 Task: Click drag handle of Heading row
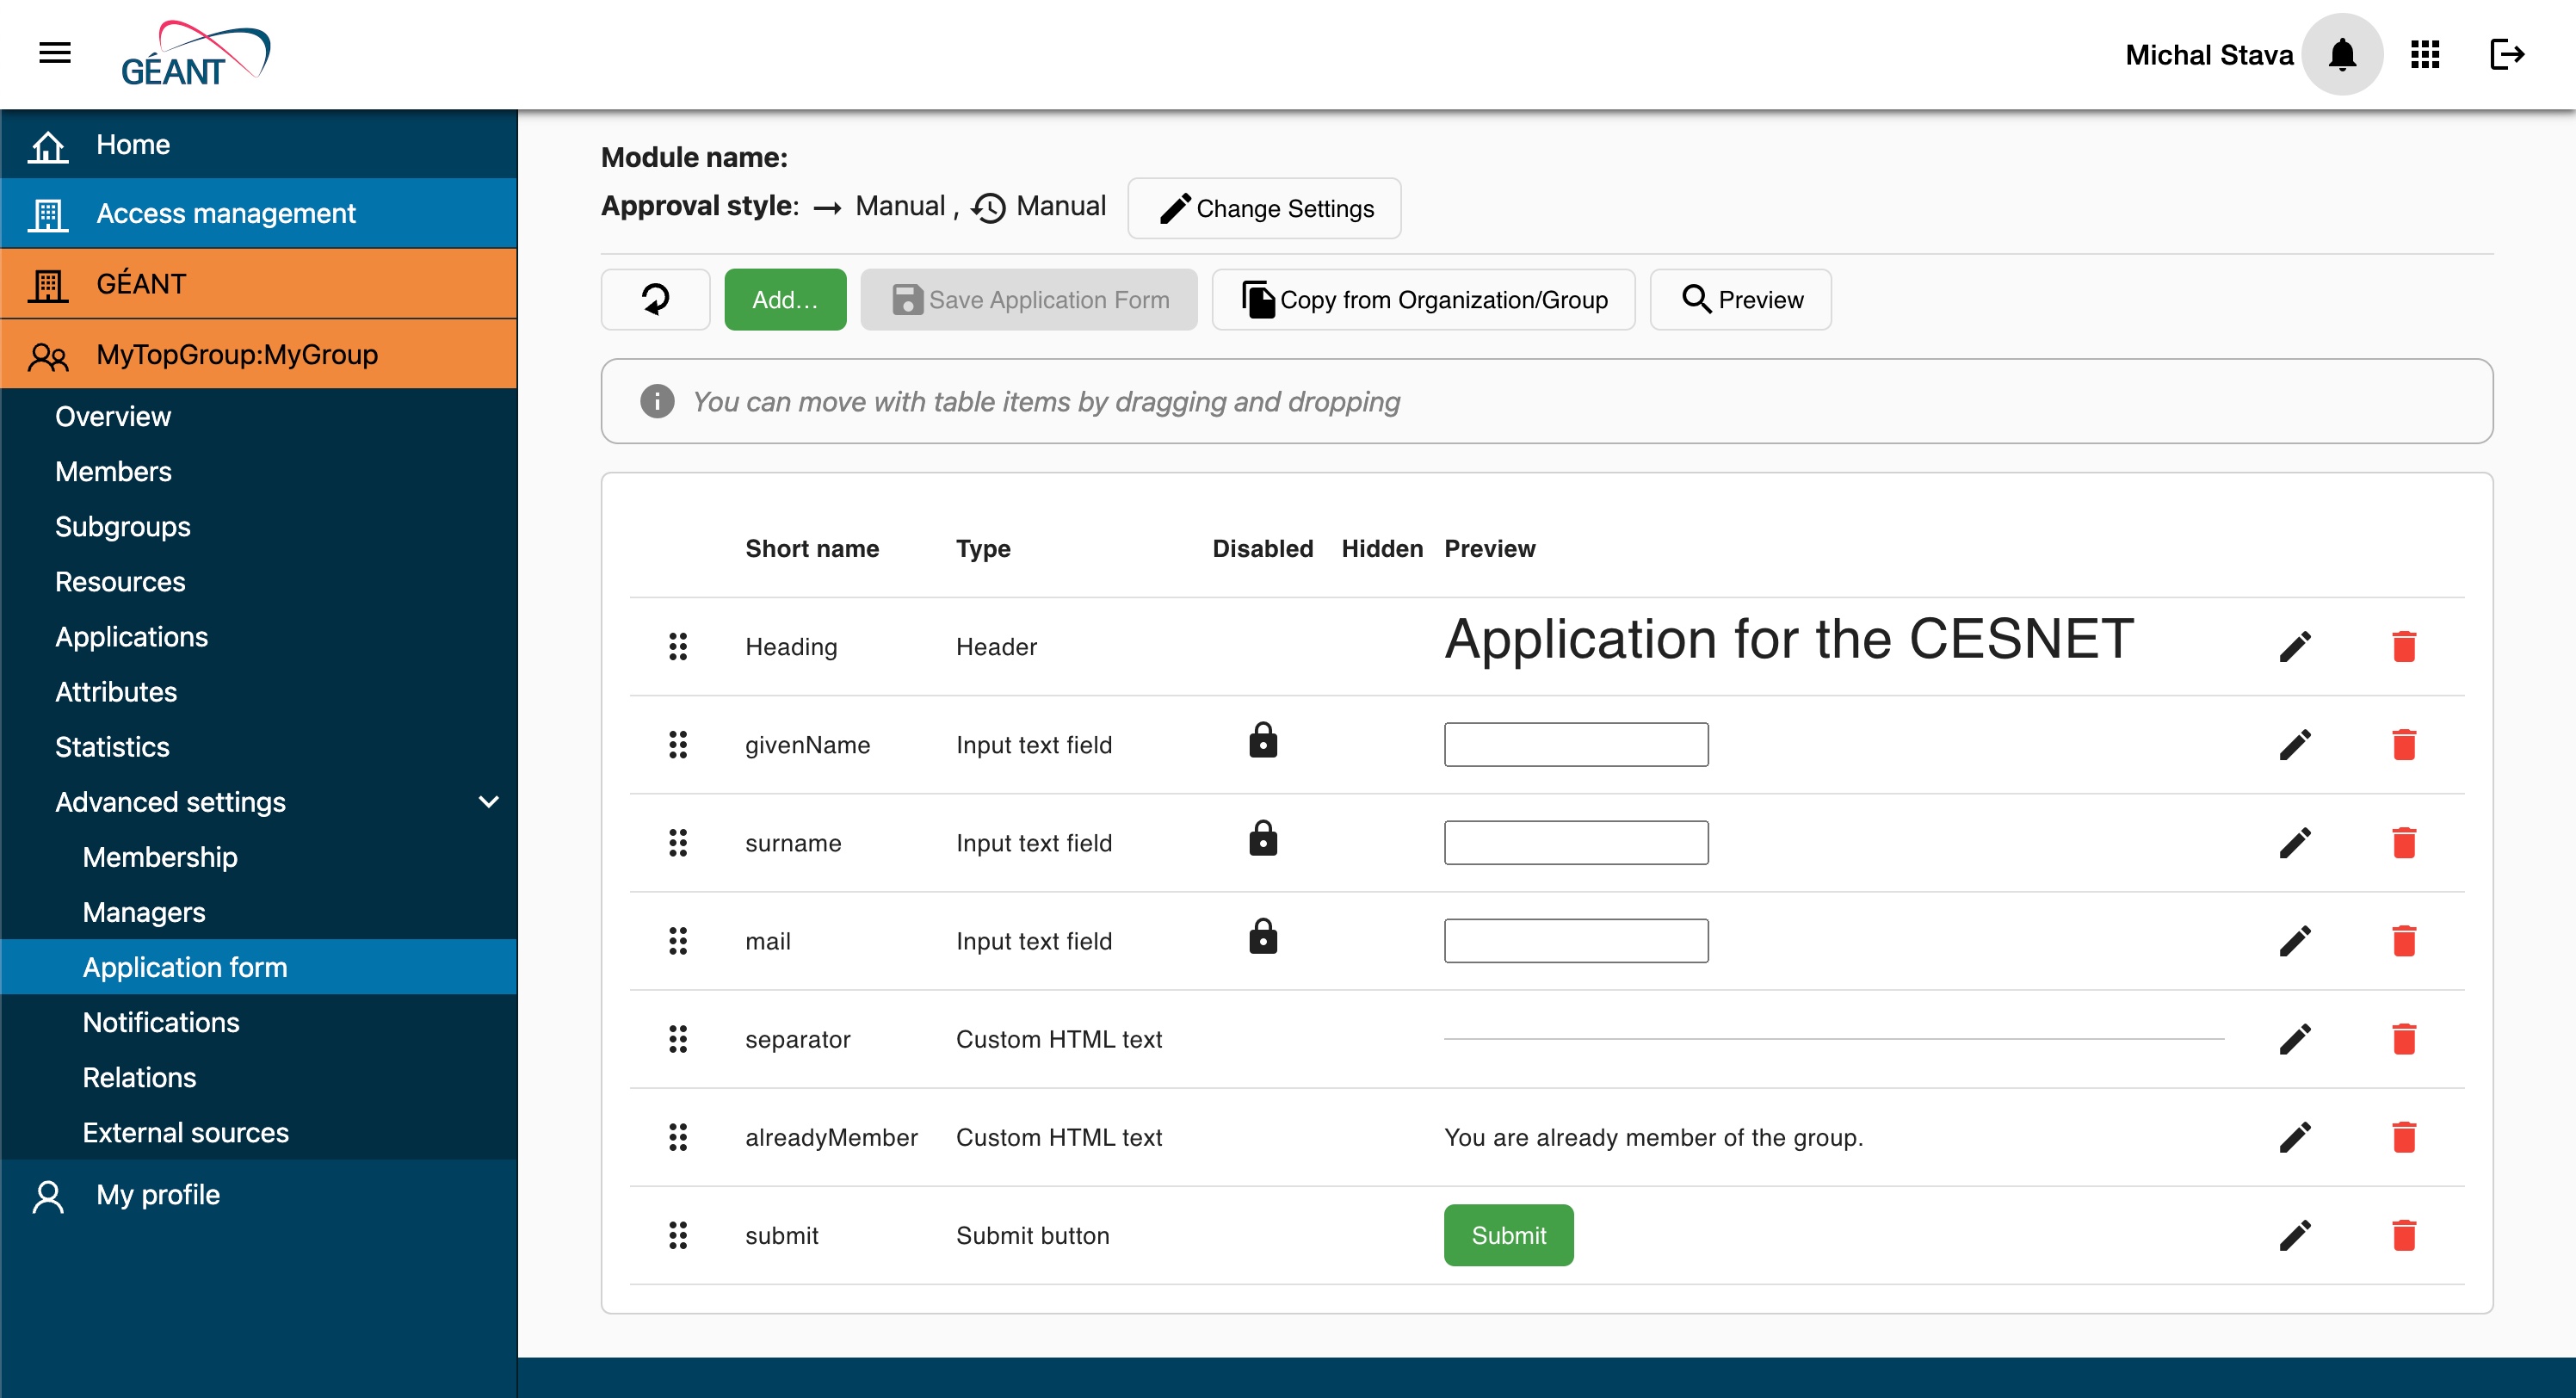pos(678,646)
